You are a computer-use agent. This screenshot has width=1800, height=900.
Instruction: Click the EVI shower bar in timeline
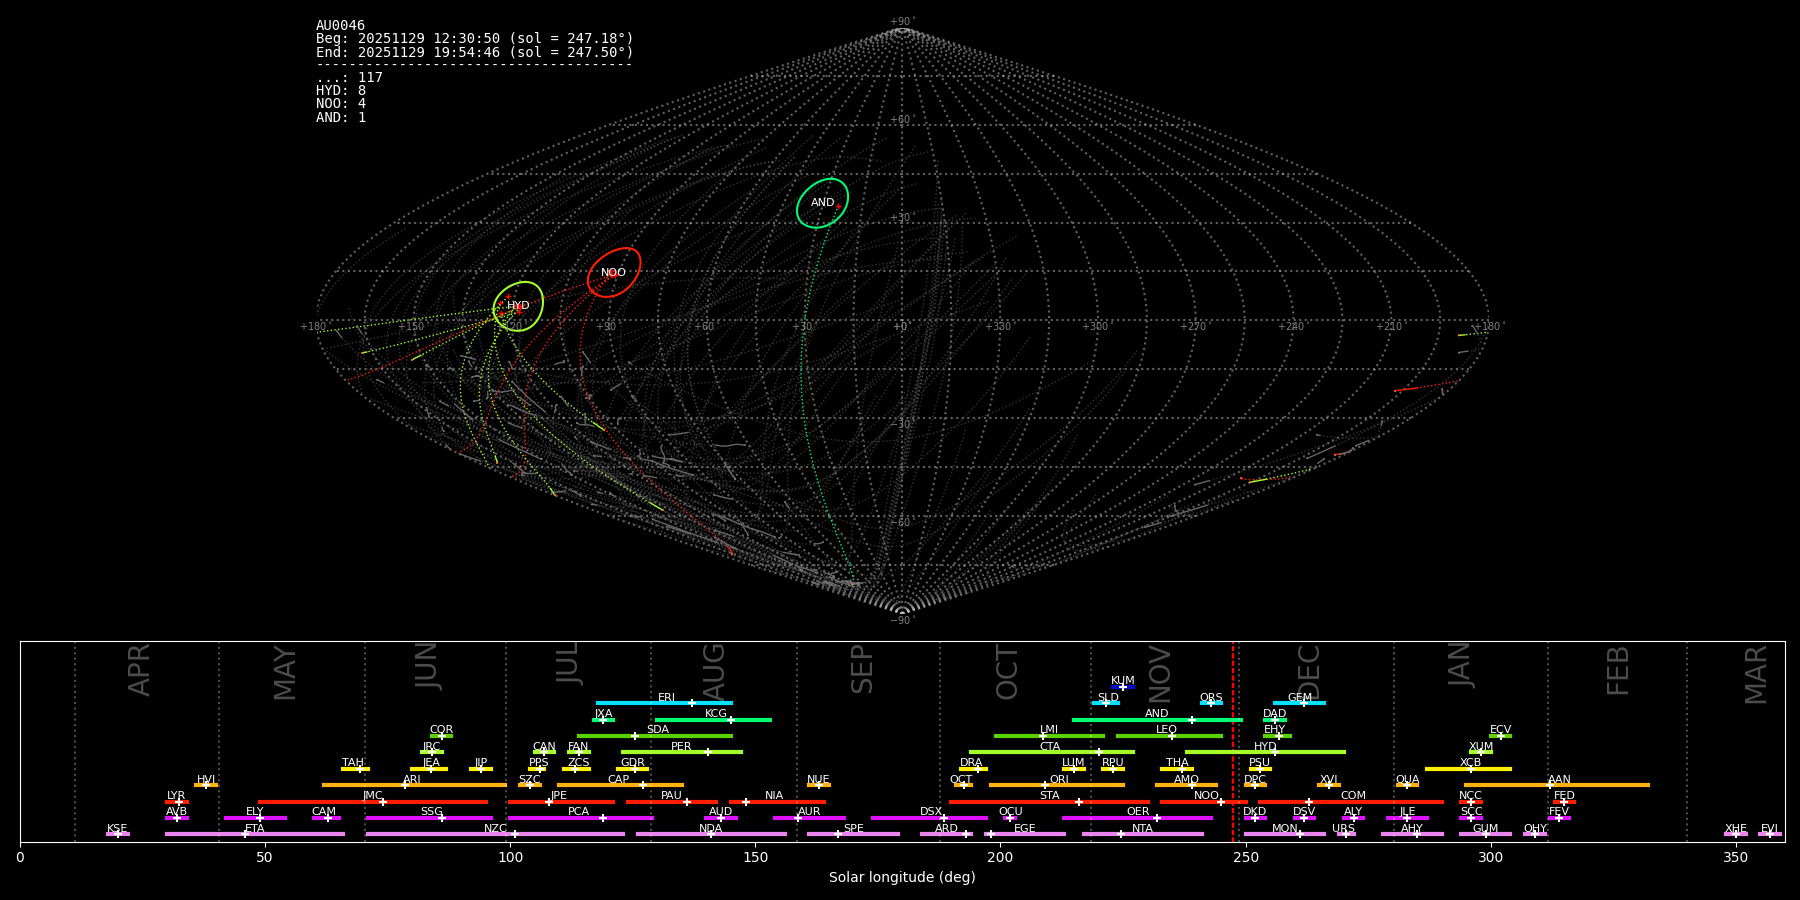click(1770, 834)
